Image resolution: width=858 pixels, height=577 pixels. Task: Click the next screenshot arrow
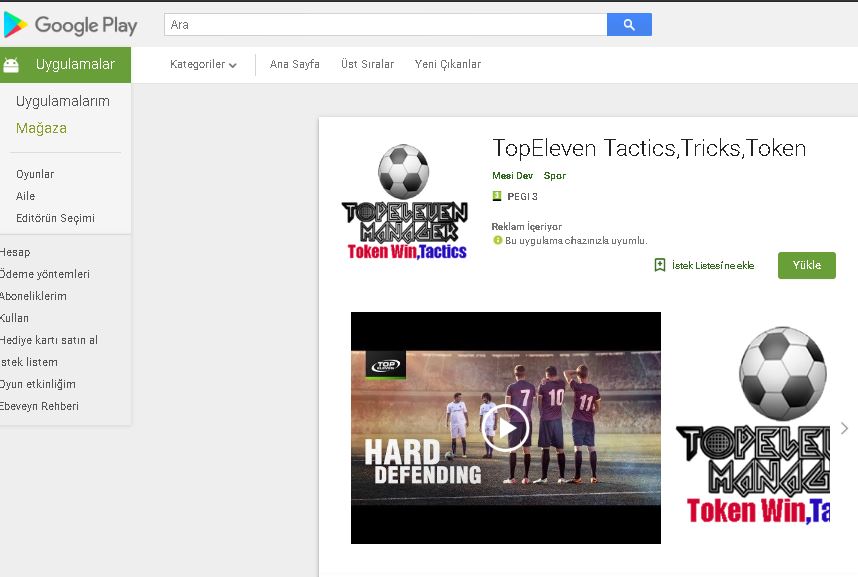(844, 428)
